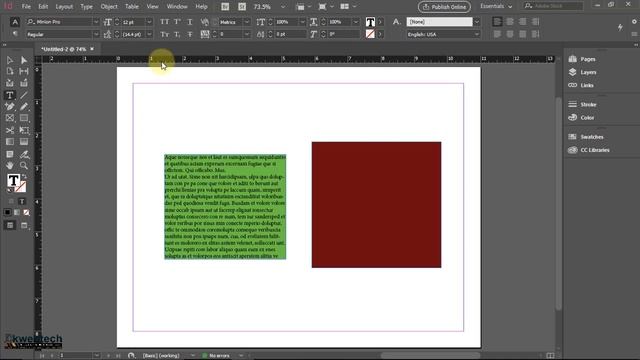Select the Direct Selection tool

point(24,60)
